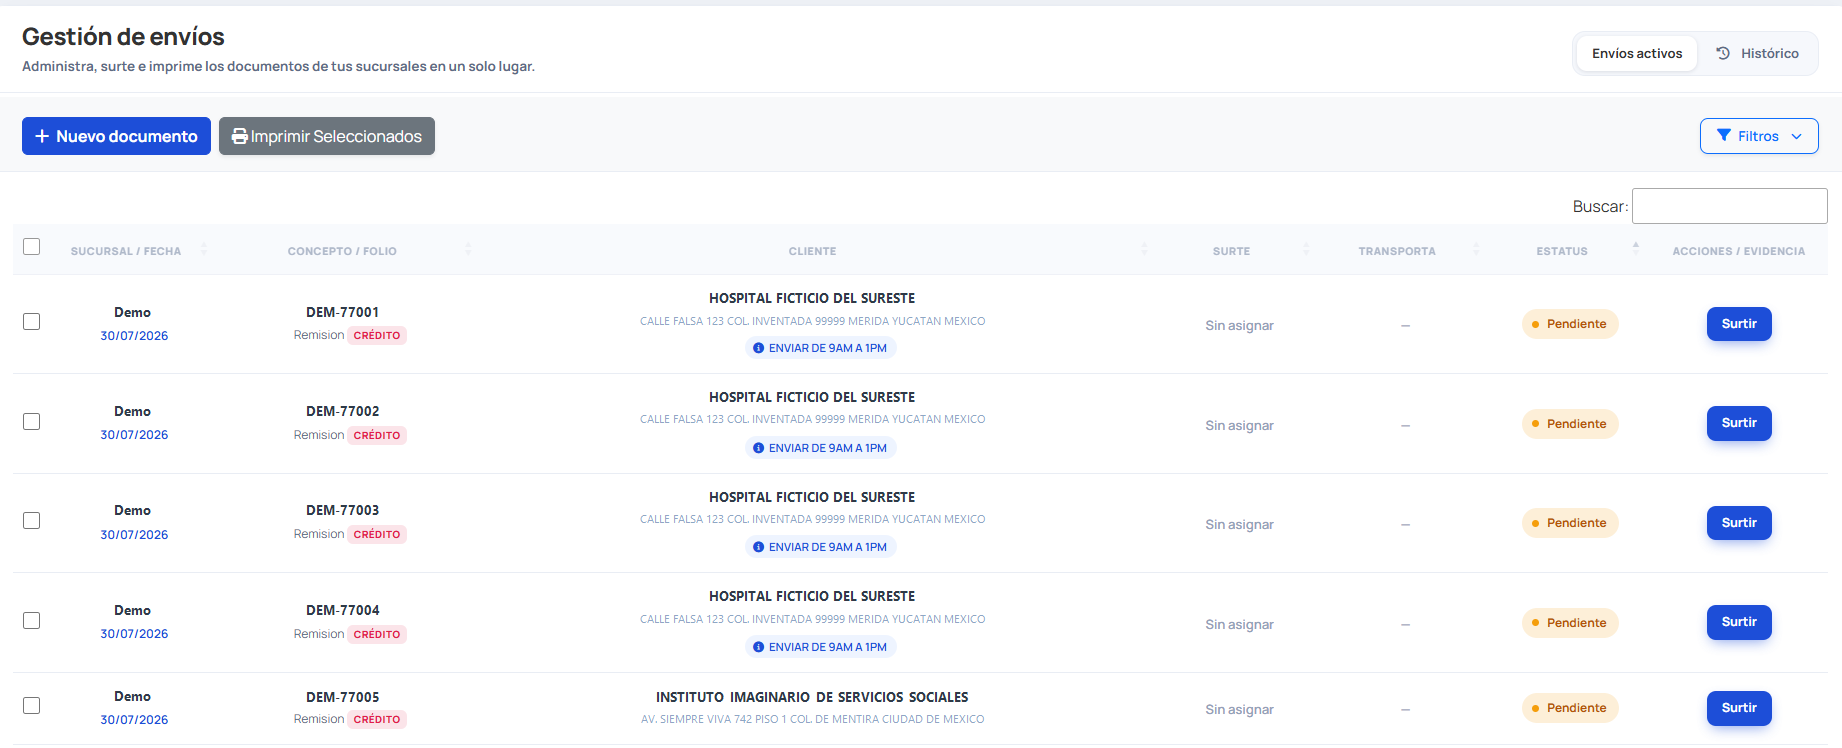
Task: Click the clock icon beside Histórico
Action: tap(1723, 53)
